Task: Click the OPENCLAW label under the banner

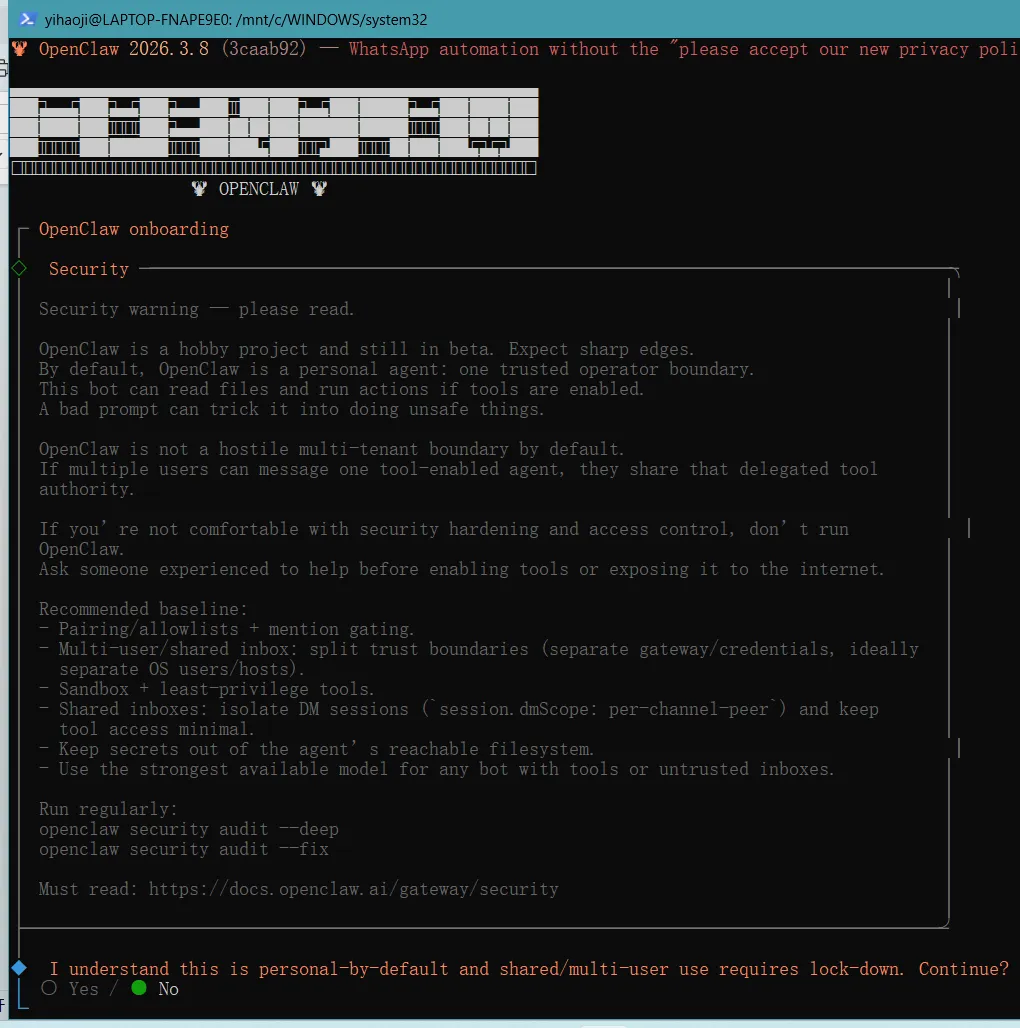Action: tap(259, 189)
